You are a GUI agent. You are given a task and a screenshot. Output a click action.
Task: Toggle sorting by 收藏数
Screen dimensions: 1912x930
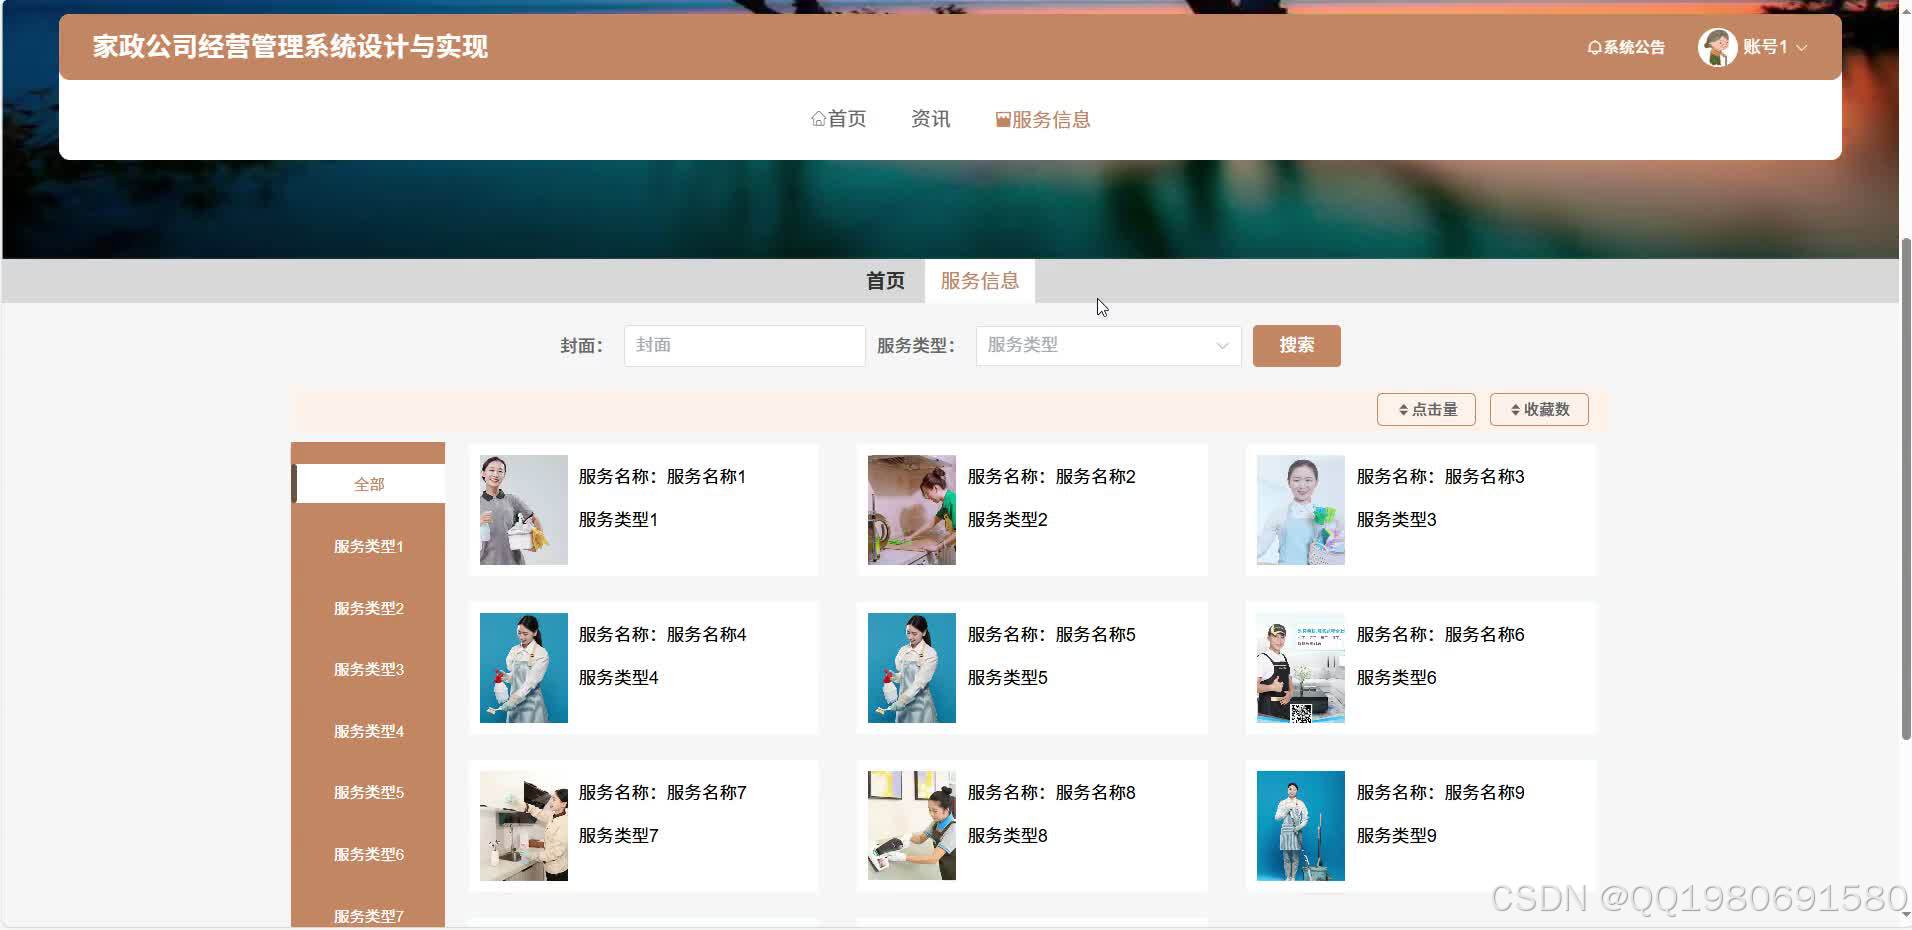click(x=1538, y=409)
